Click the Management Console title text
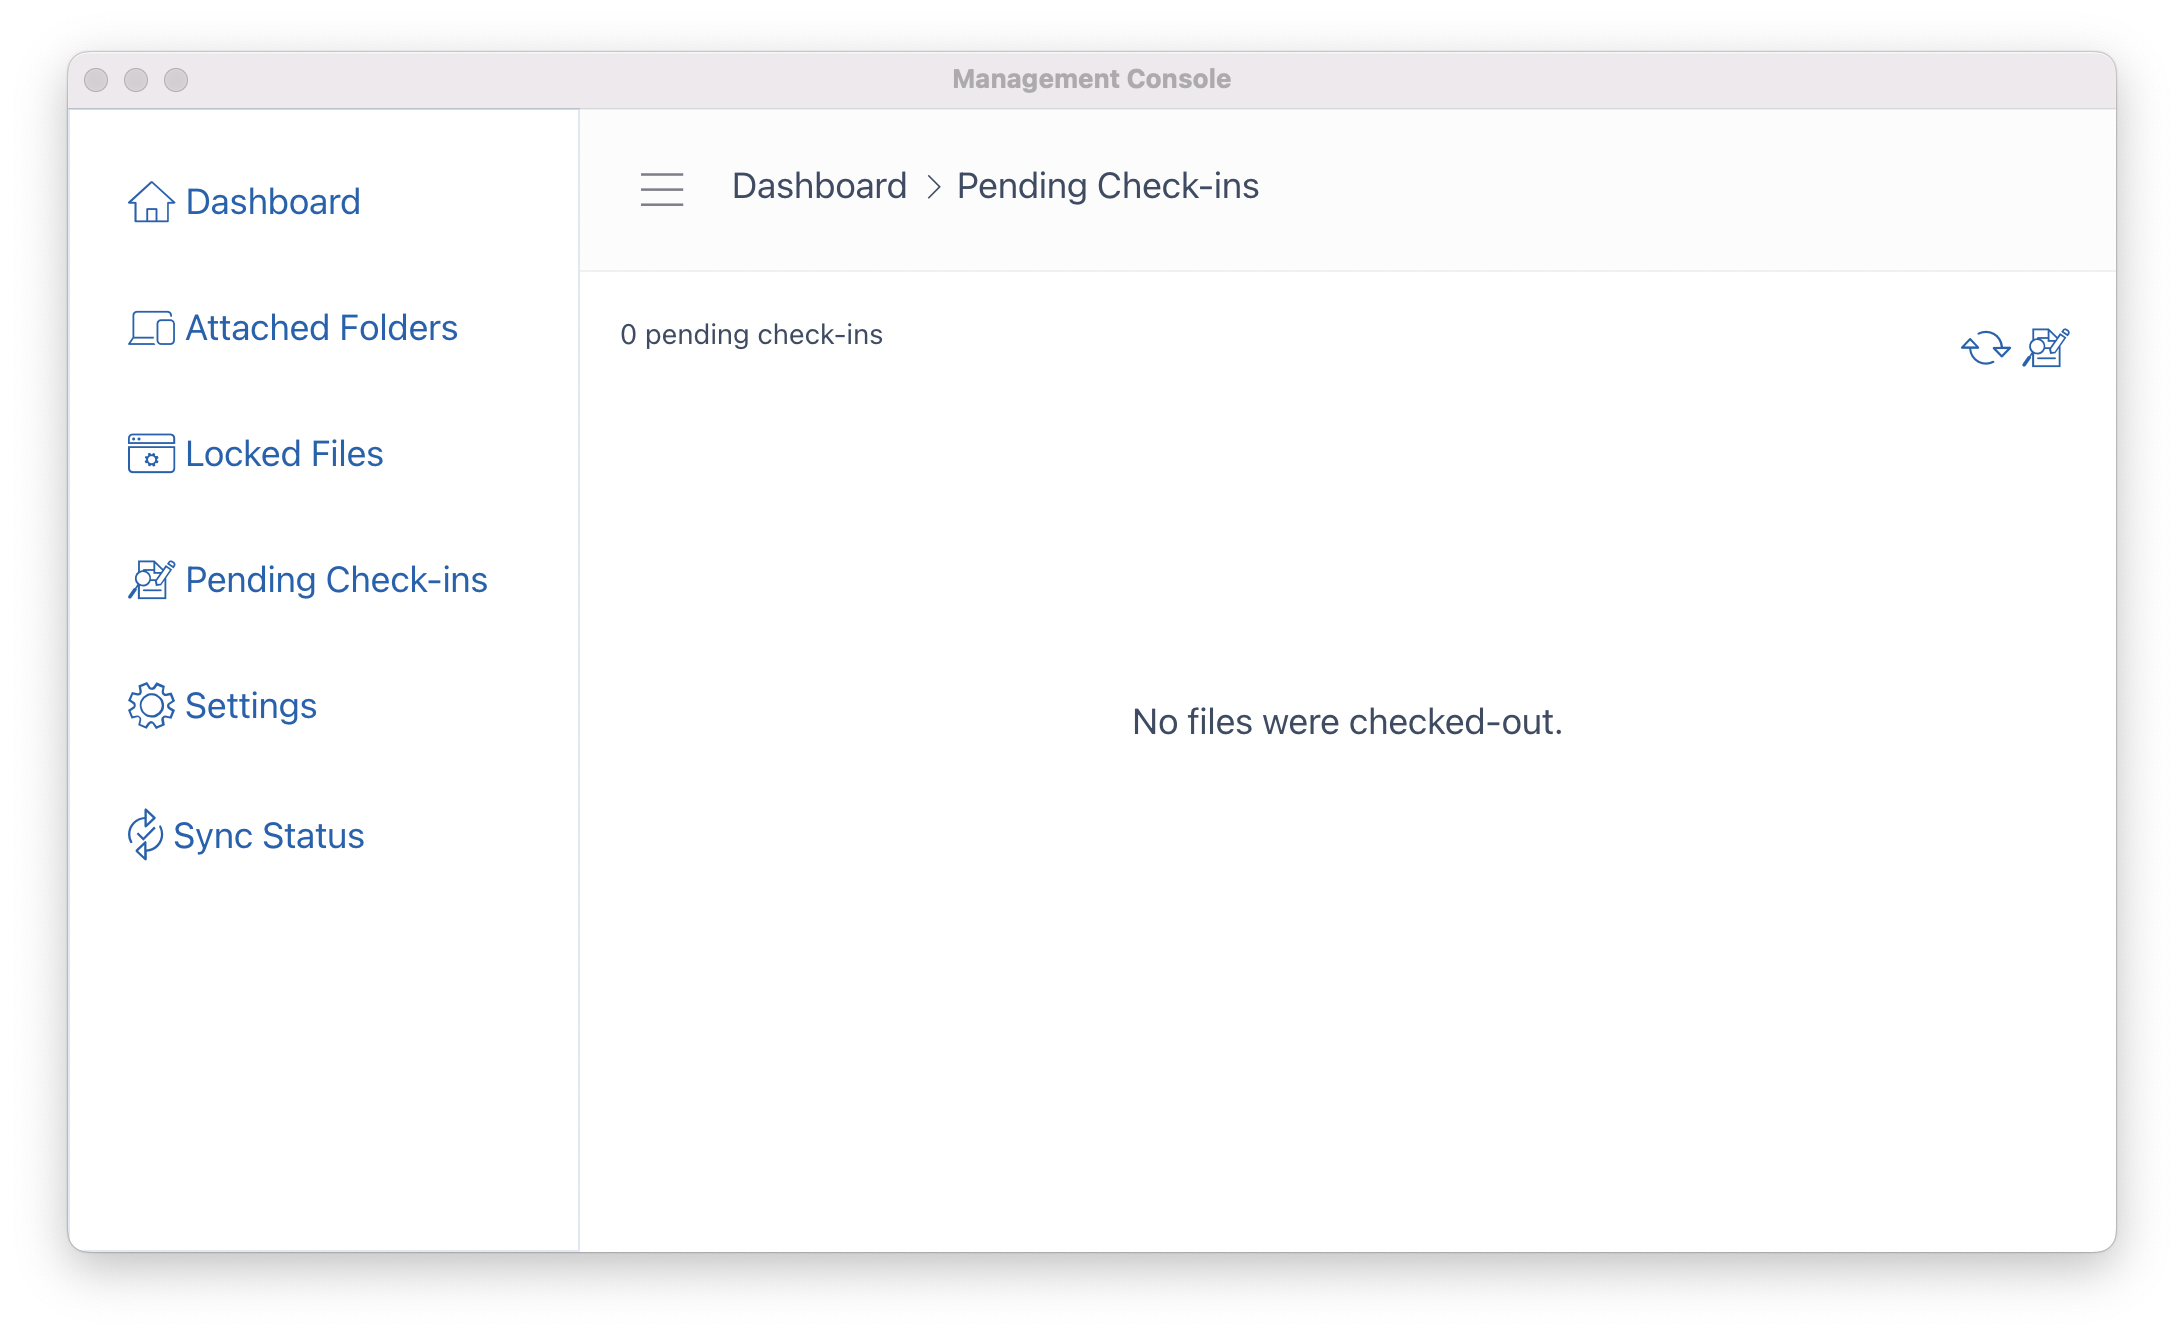2184x1336 pixels. click(x=1091, y=79)
